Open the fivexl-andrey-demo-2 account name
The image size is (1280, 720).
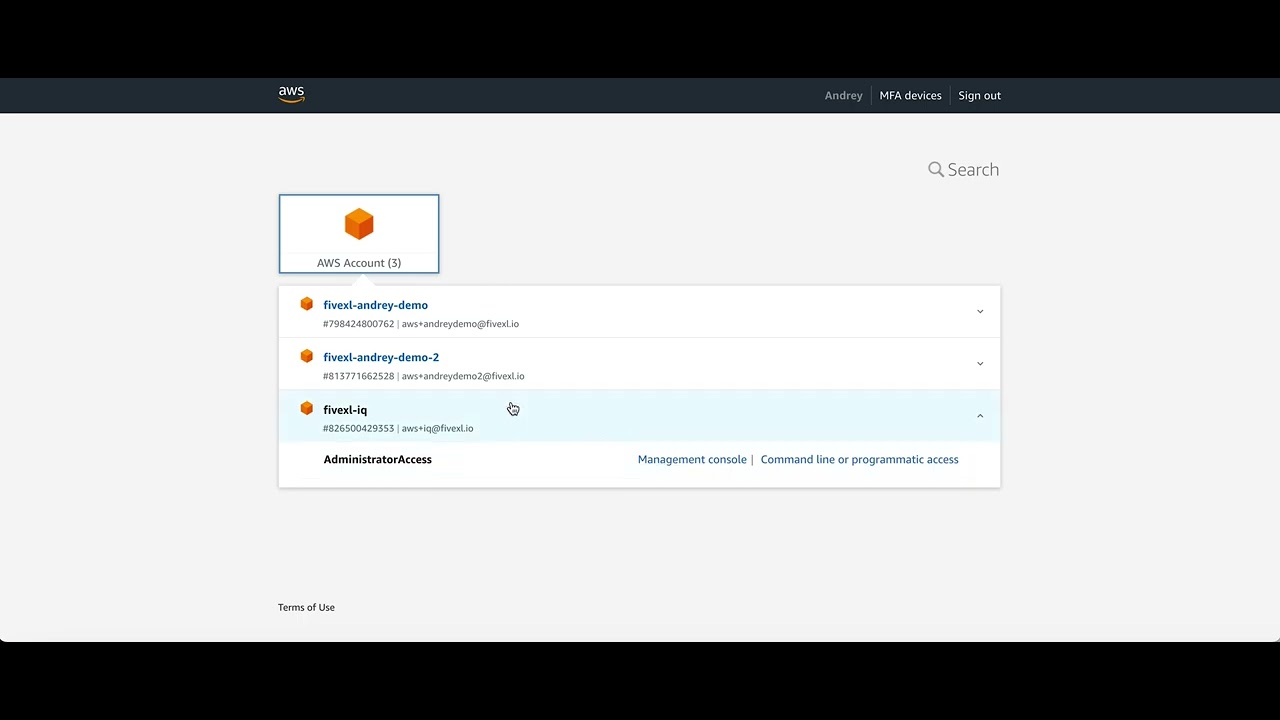point(381,357)
